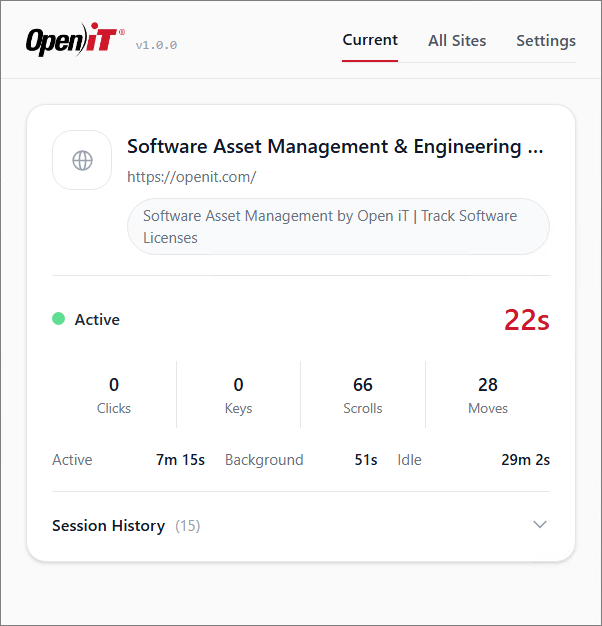This screenshot has width=602, height=626.
Task: Switch to the Current tab
Action: [x=370, y=40]
